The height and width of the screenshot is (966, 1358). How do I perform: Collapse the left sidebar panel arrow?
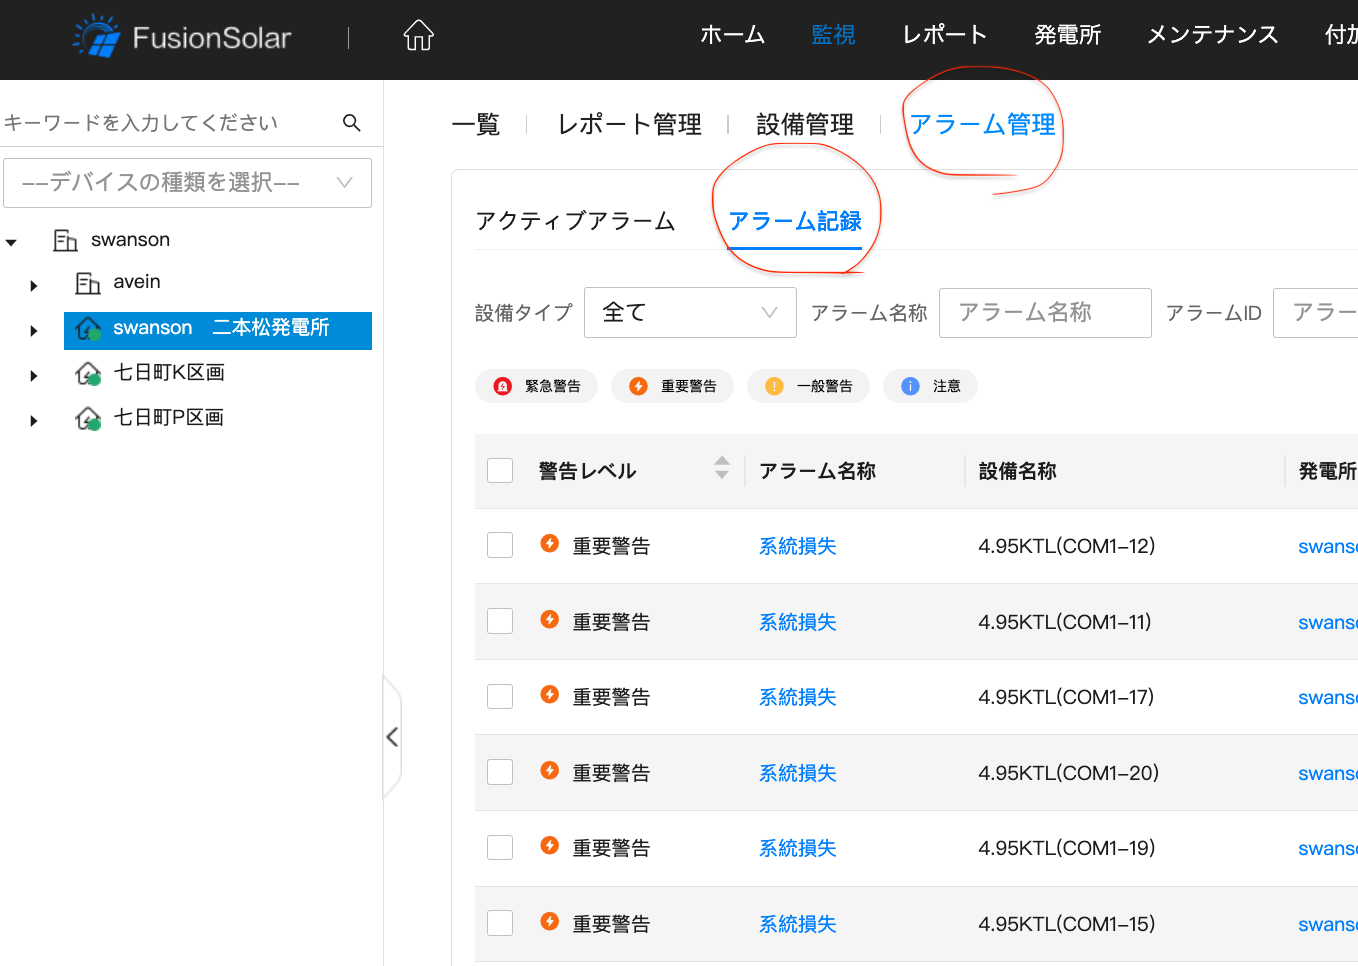(392, 738)
